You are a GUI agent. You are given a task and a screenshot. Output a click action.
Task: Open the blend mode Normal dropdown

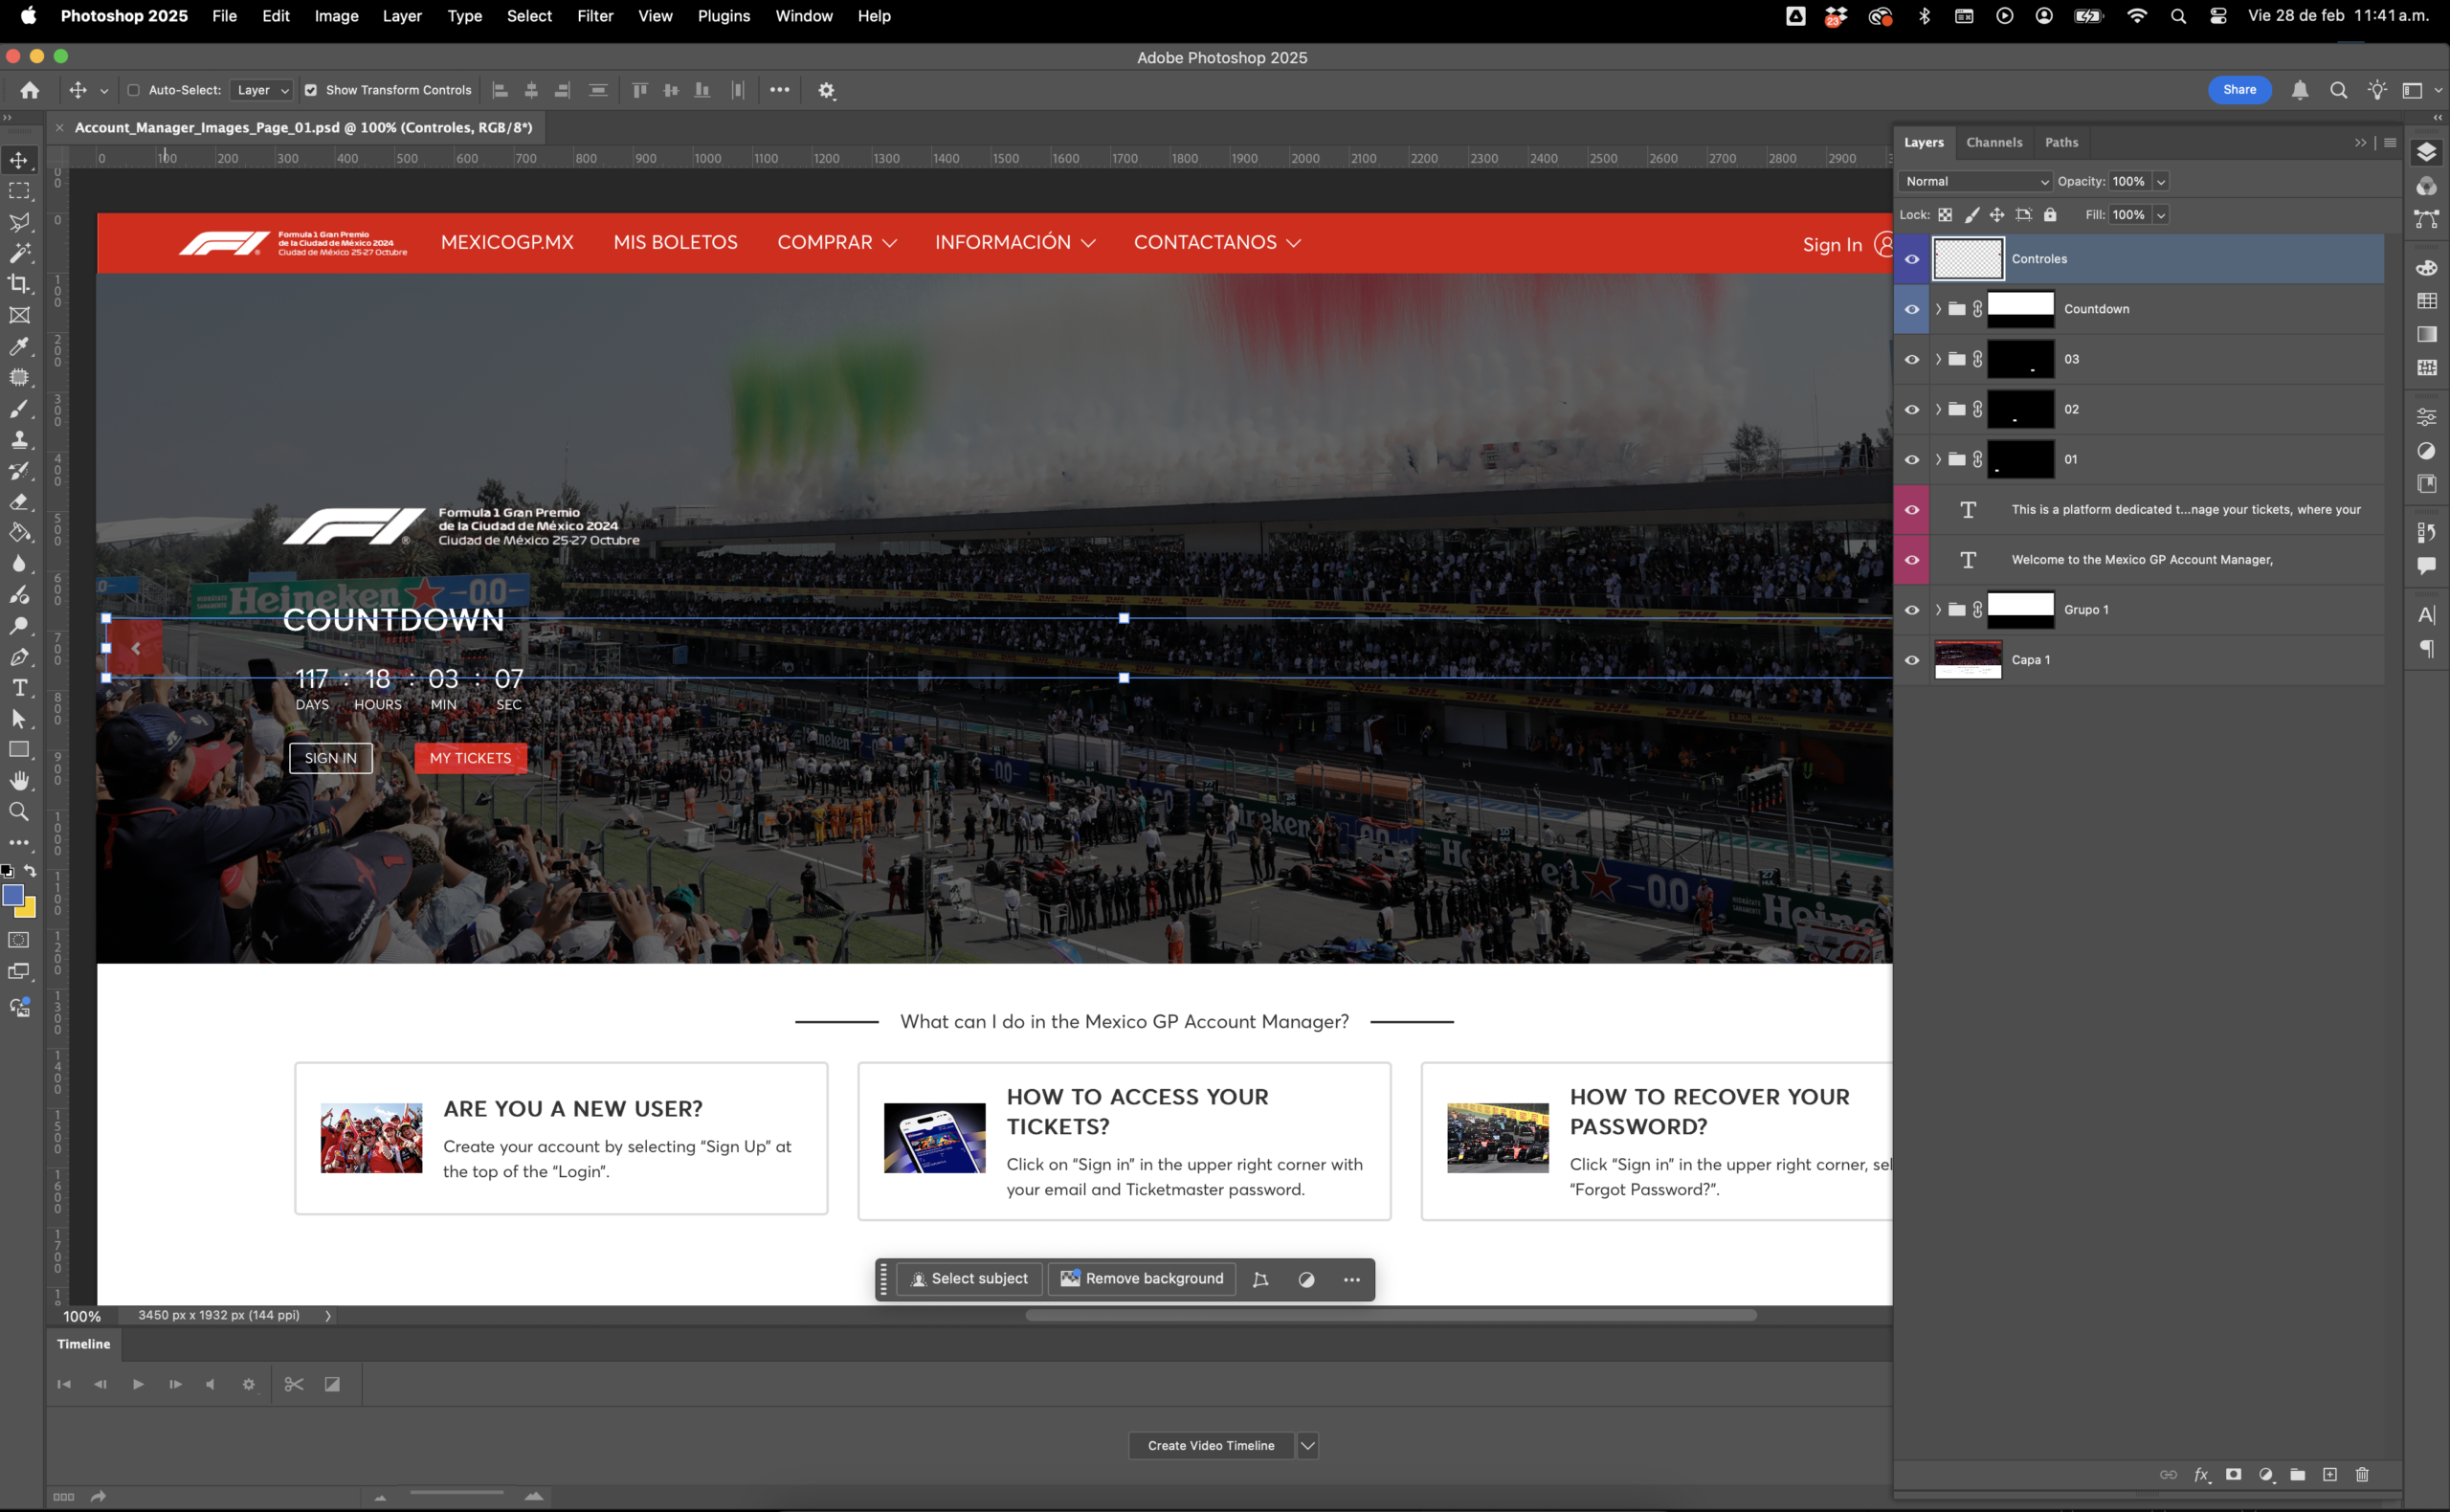(x=1974, y=181)
